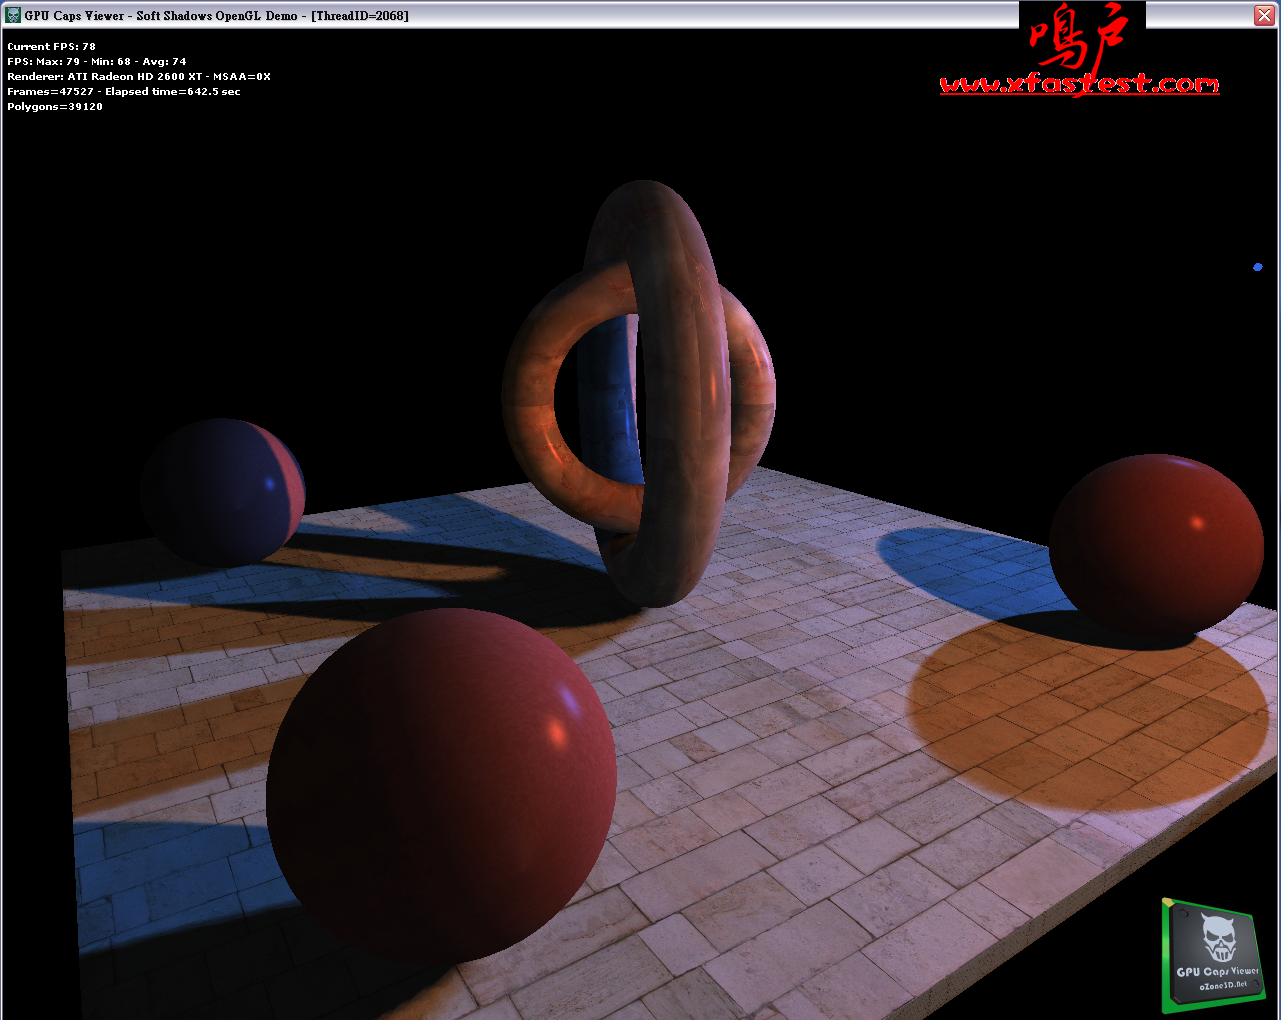Click the Current FPS readout
This screenshot has height=1020, width=1281.
coord(52,47)
